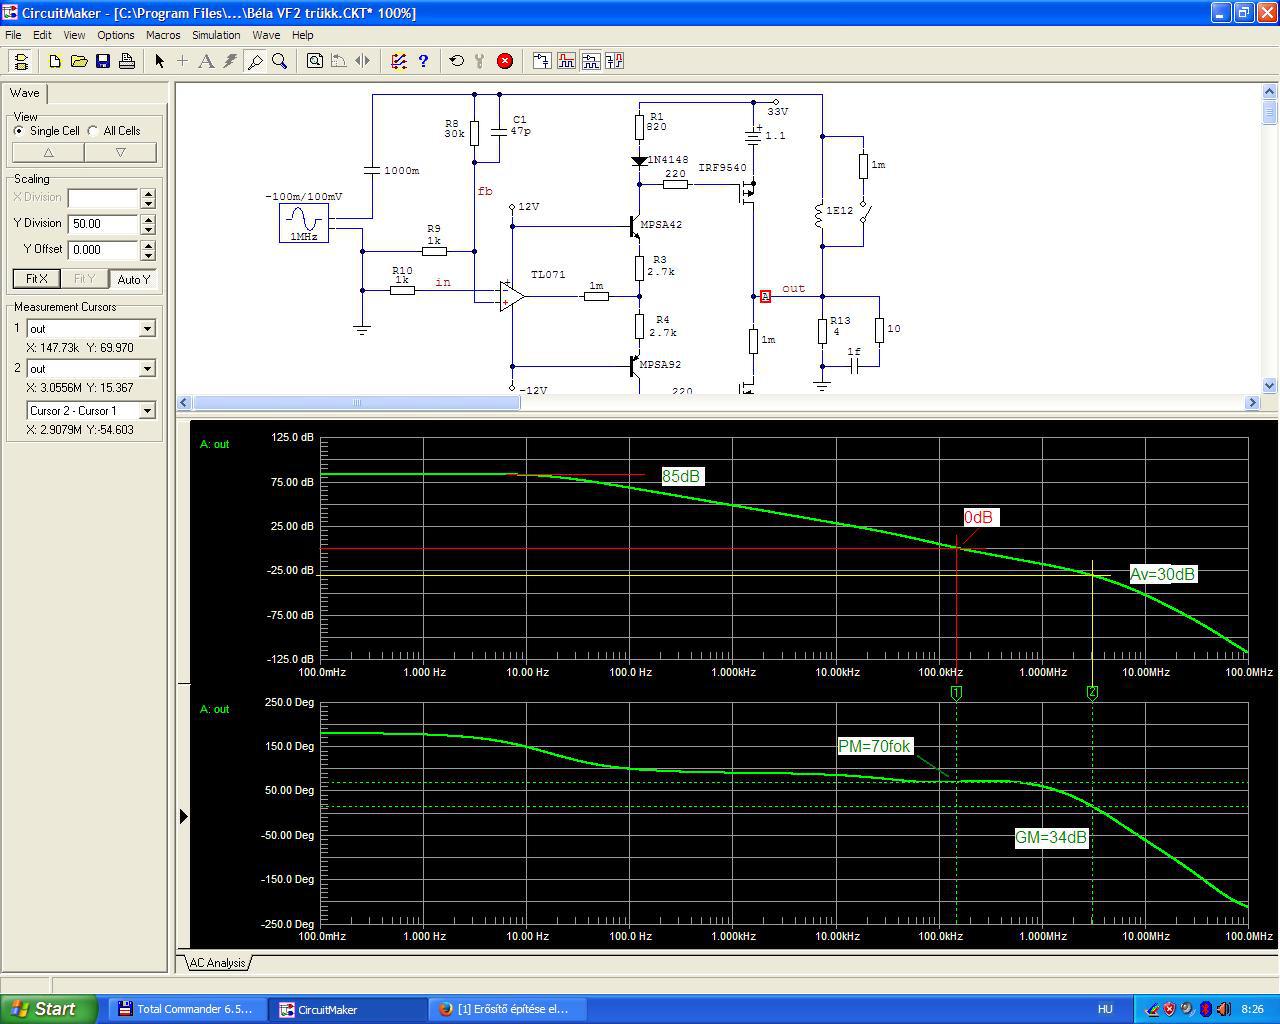Click the Start button on the taskbar
Image resolution: width=1280 pixels, height=1024 pixels.
tap(48, 1009)
